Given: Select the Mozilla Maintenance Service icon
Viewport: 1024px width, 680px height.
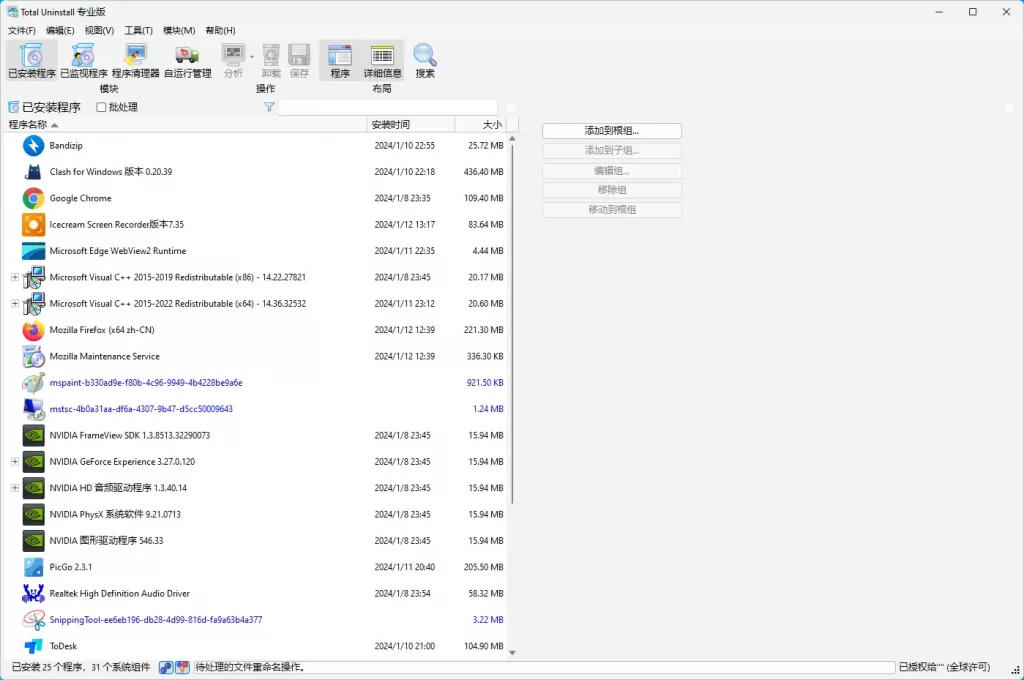Looking at the screenshot, I should point(33,357).
